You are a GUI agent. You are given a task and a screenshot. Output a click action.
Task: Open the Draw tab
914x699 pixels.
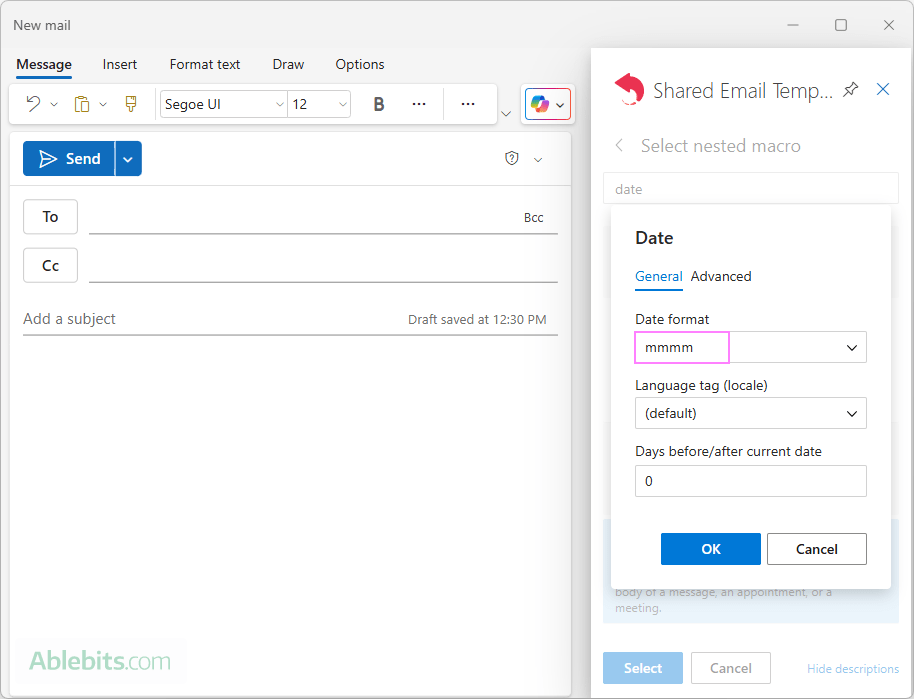coord(288,64)
